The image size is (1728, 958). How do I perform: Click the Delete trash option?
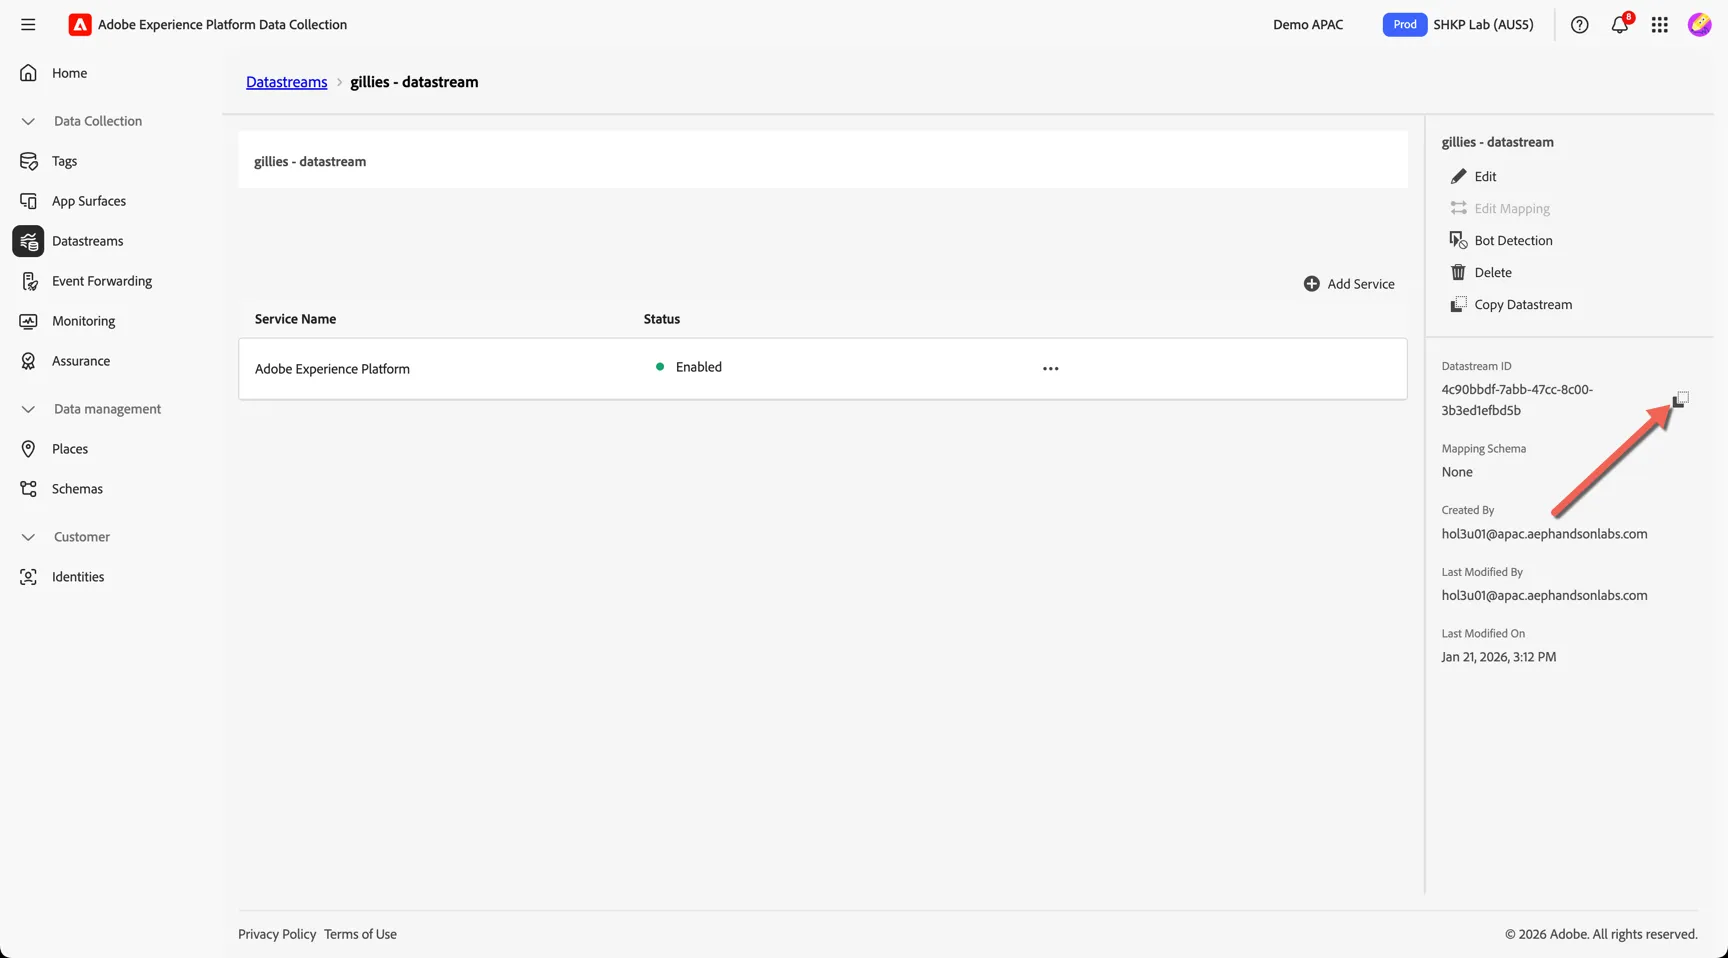(x=1481, y=273)
